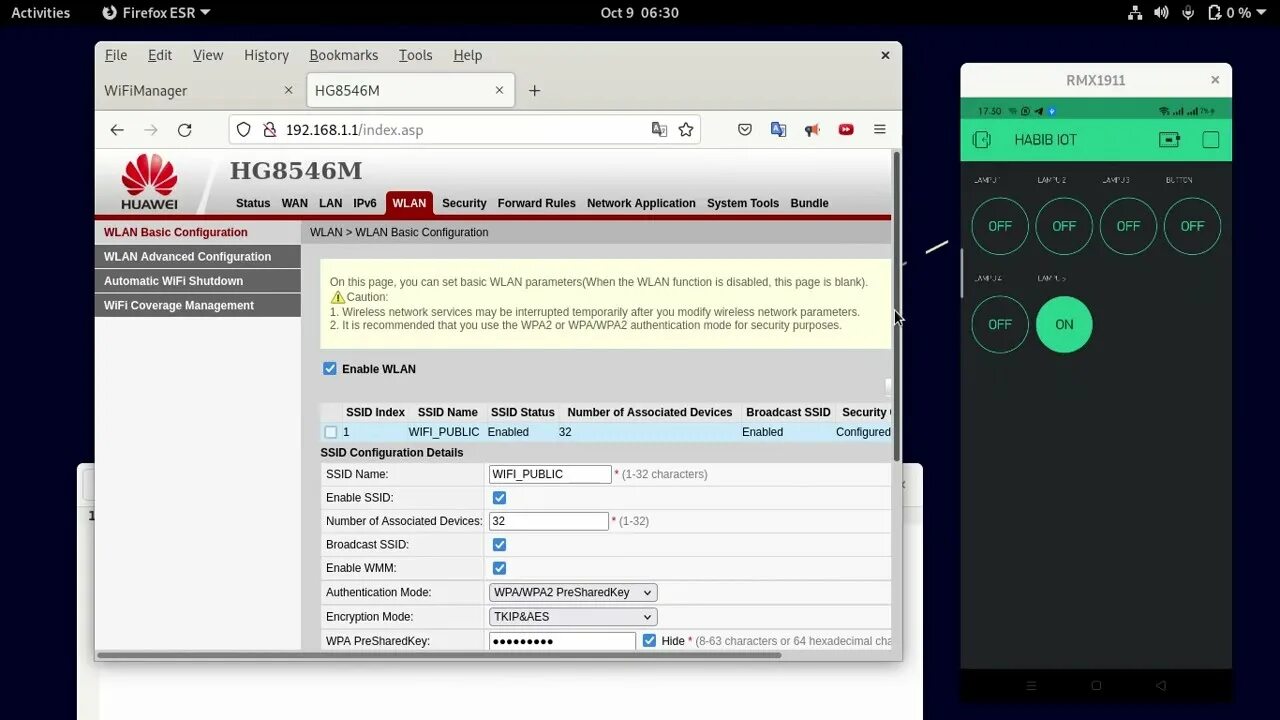Click the battery 0 % indicator

click(1229, 13)
